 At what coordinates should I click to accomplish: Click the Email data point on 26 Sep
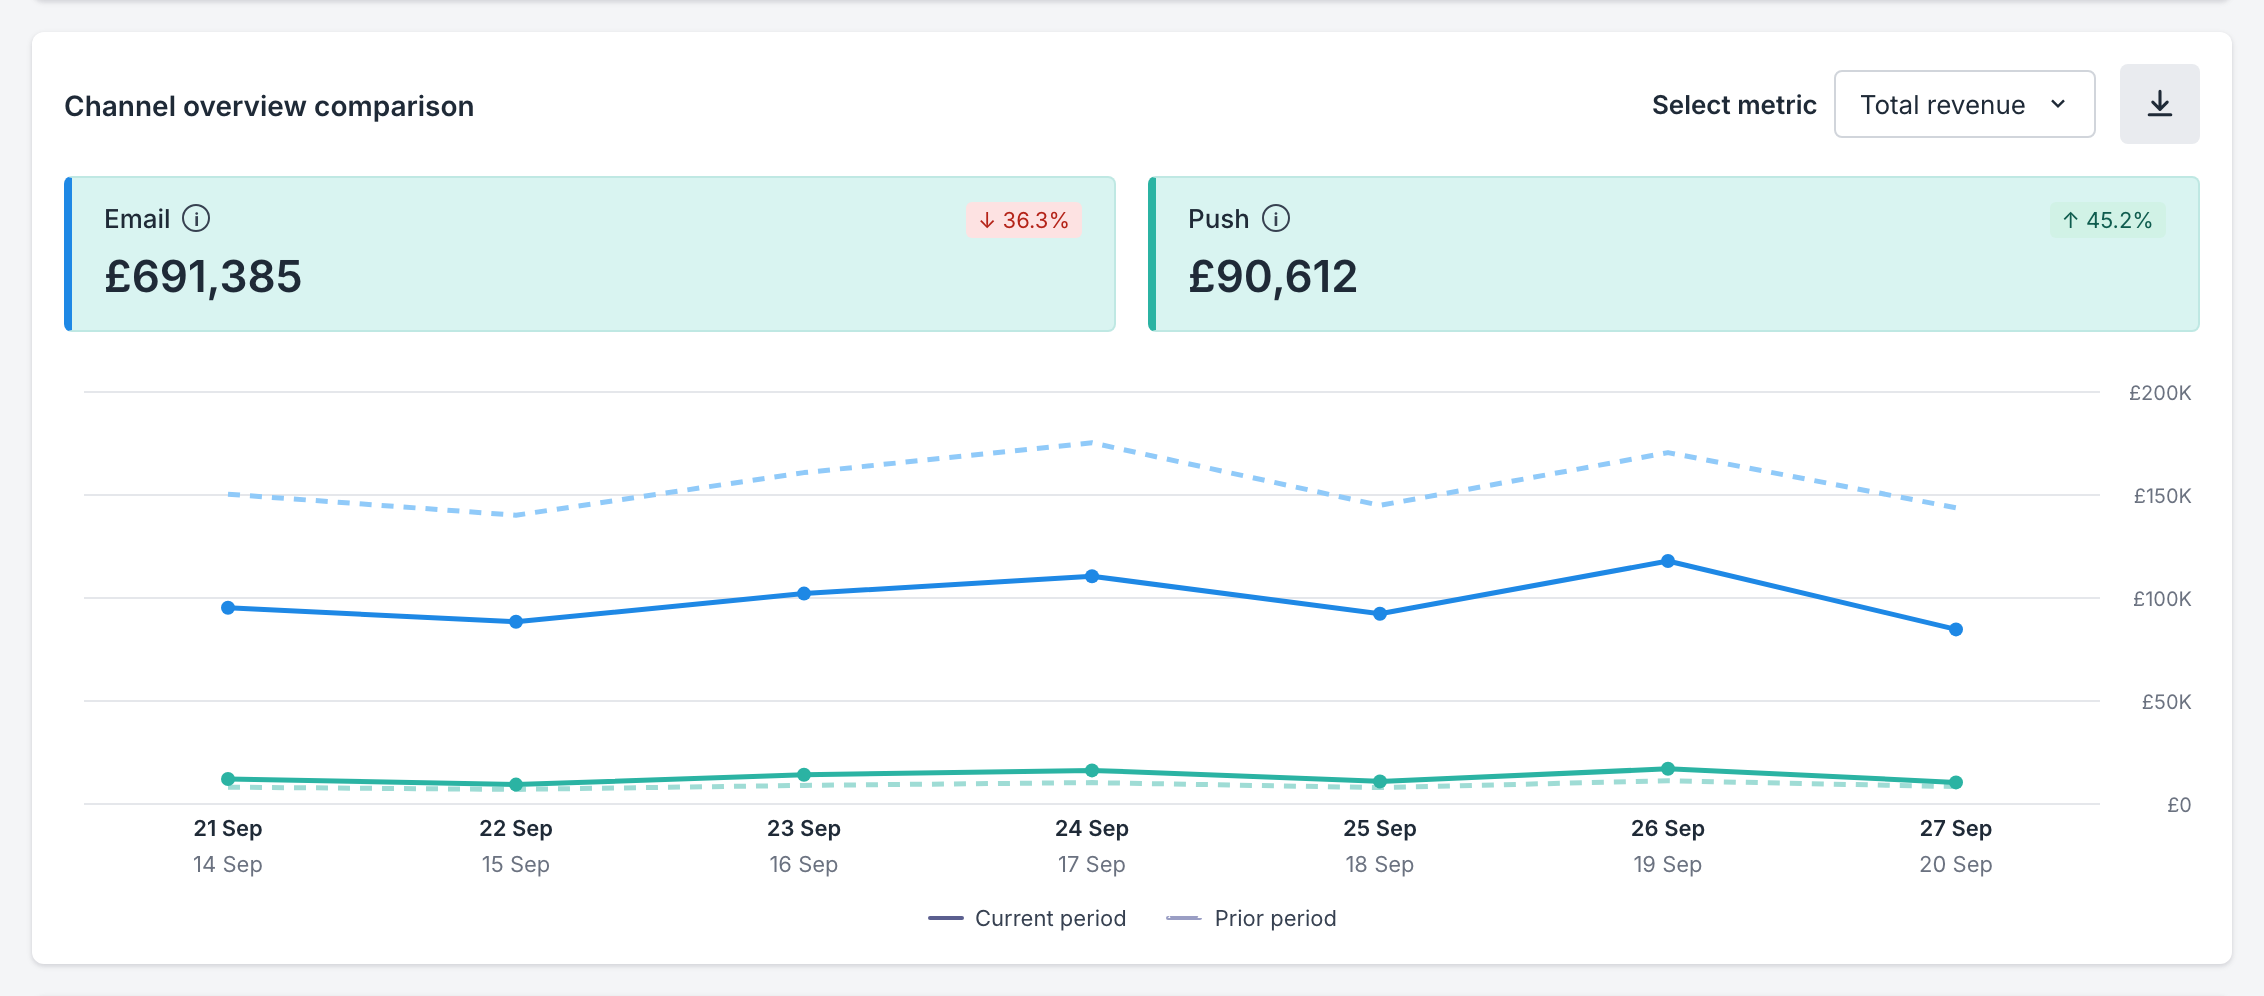point(1668,561)
